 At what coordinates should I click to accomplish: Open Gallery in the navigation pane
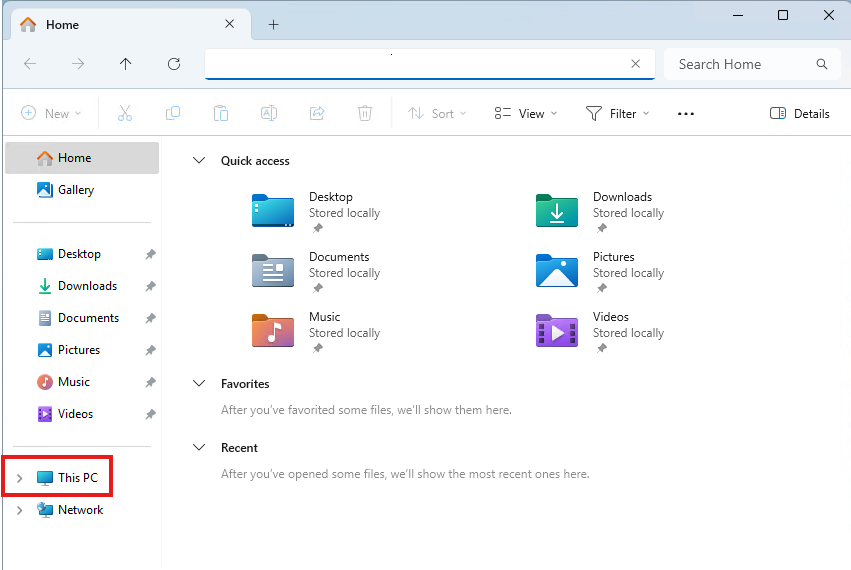pos(82,190)
